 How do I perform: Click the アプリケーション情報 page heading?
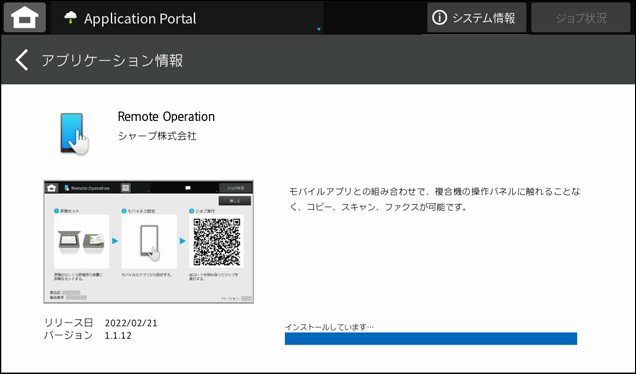pos(112,60)
